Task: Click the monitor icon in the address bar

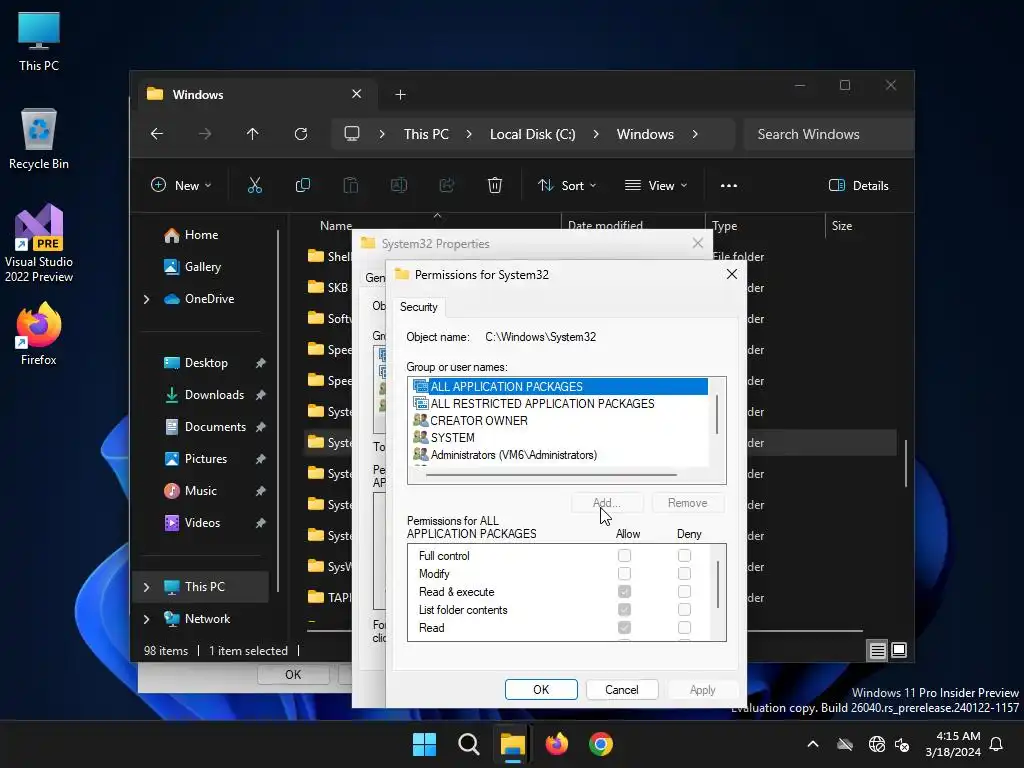Action: click(352, 134)
